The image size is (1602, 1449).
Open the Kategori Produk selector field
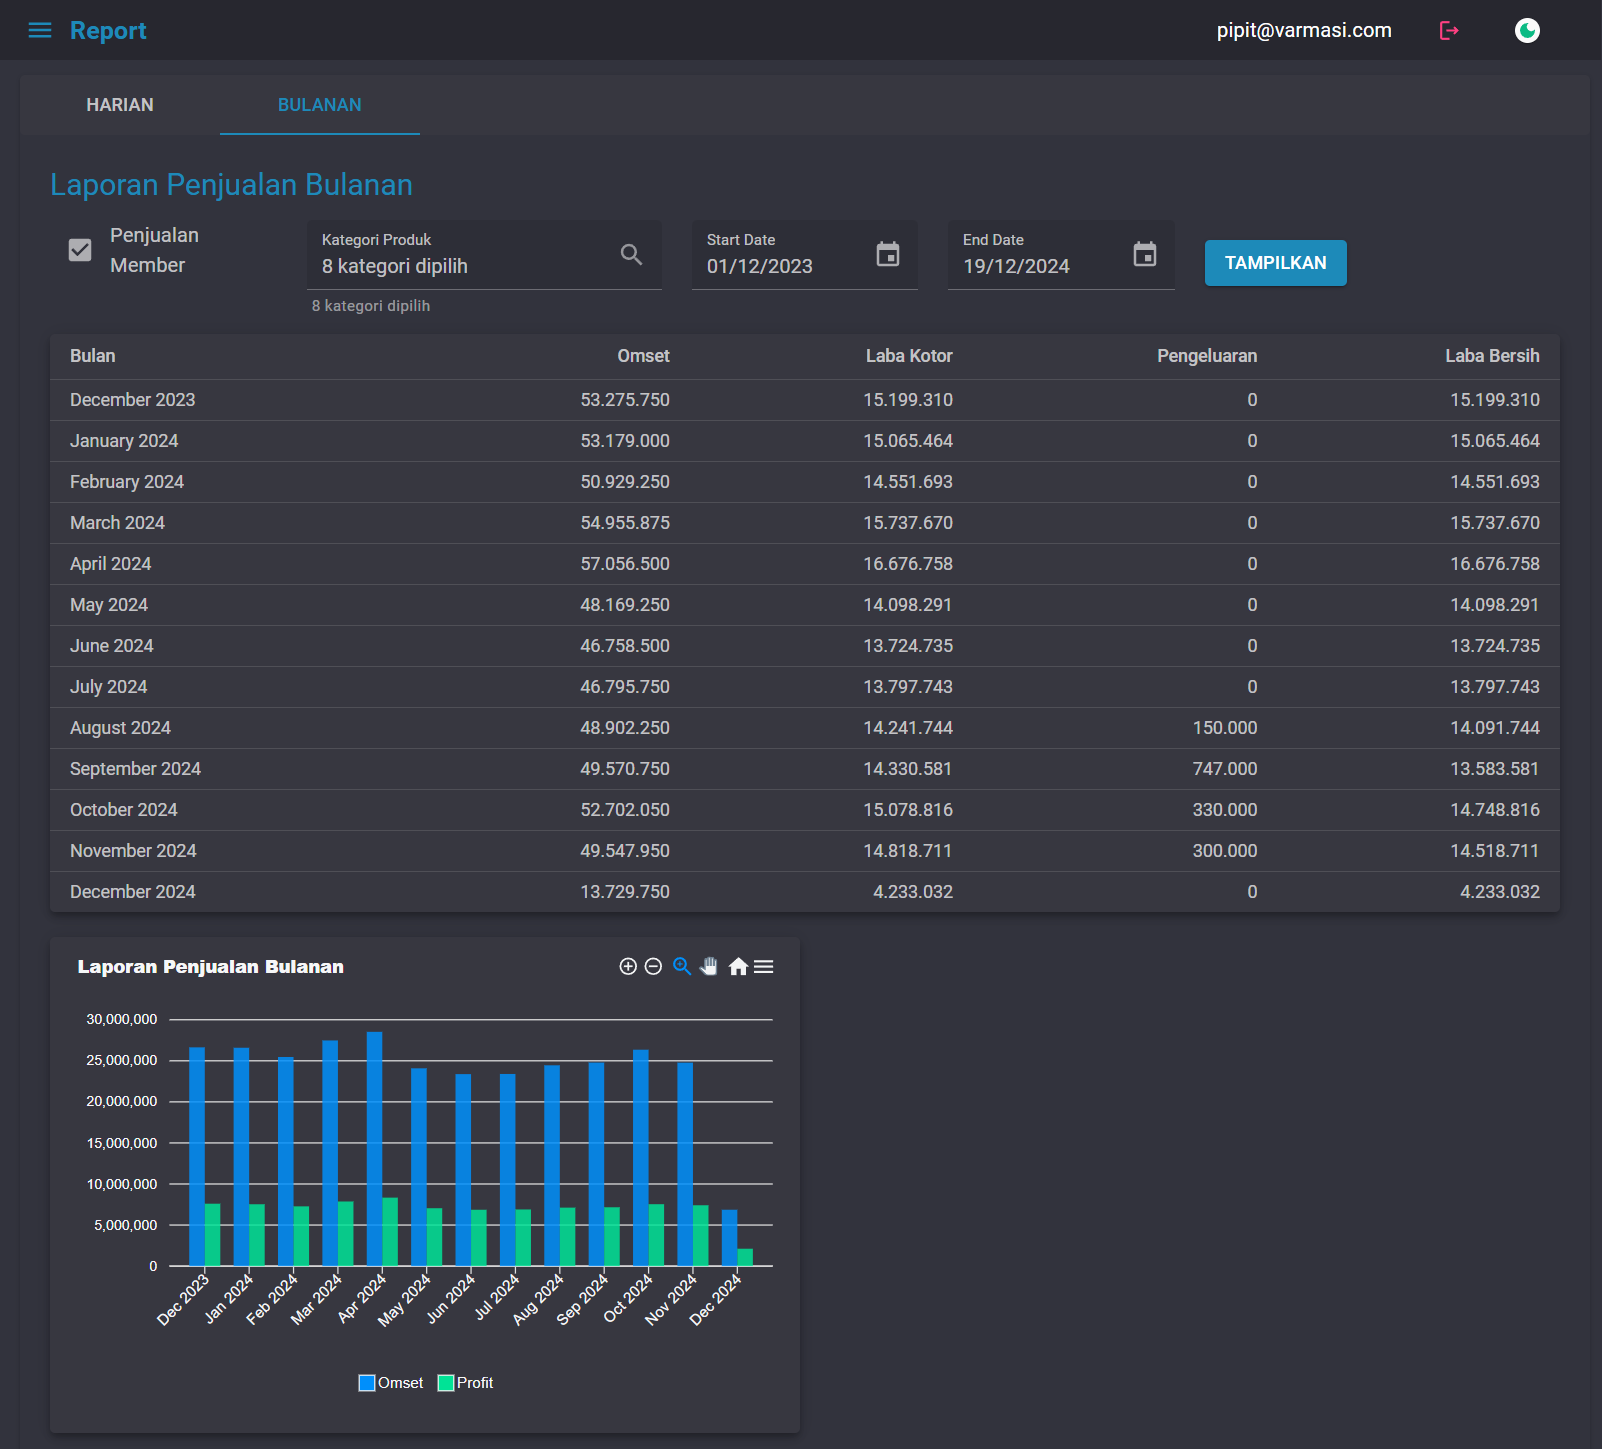(x=484, y=255)
